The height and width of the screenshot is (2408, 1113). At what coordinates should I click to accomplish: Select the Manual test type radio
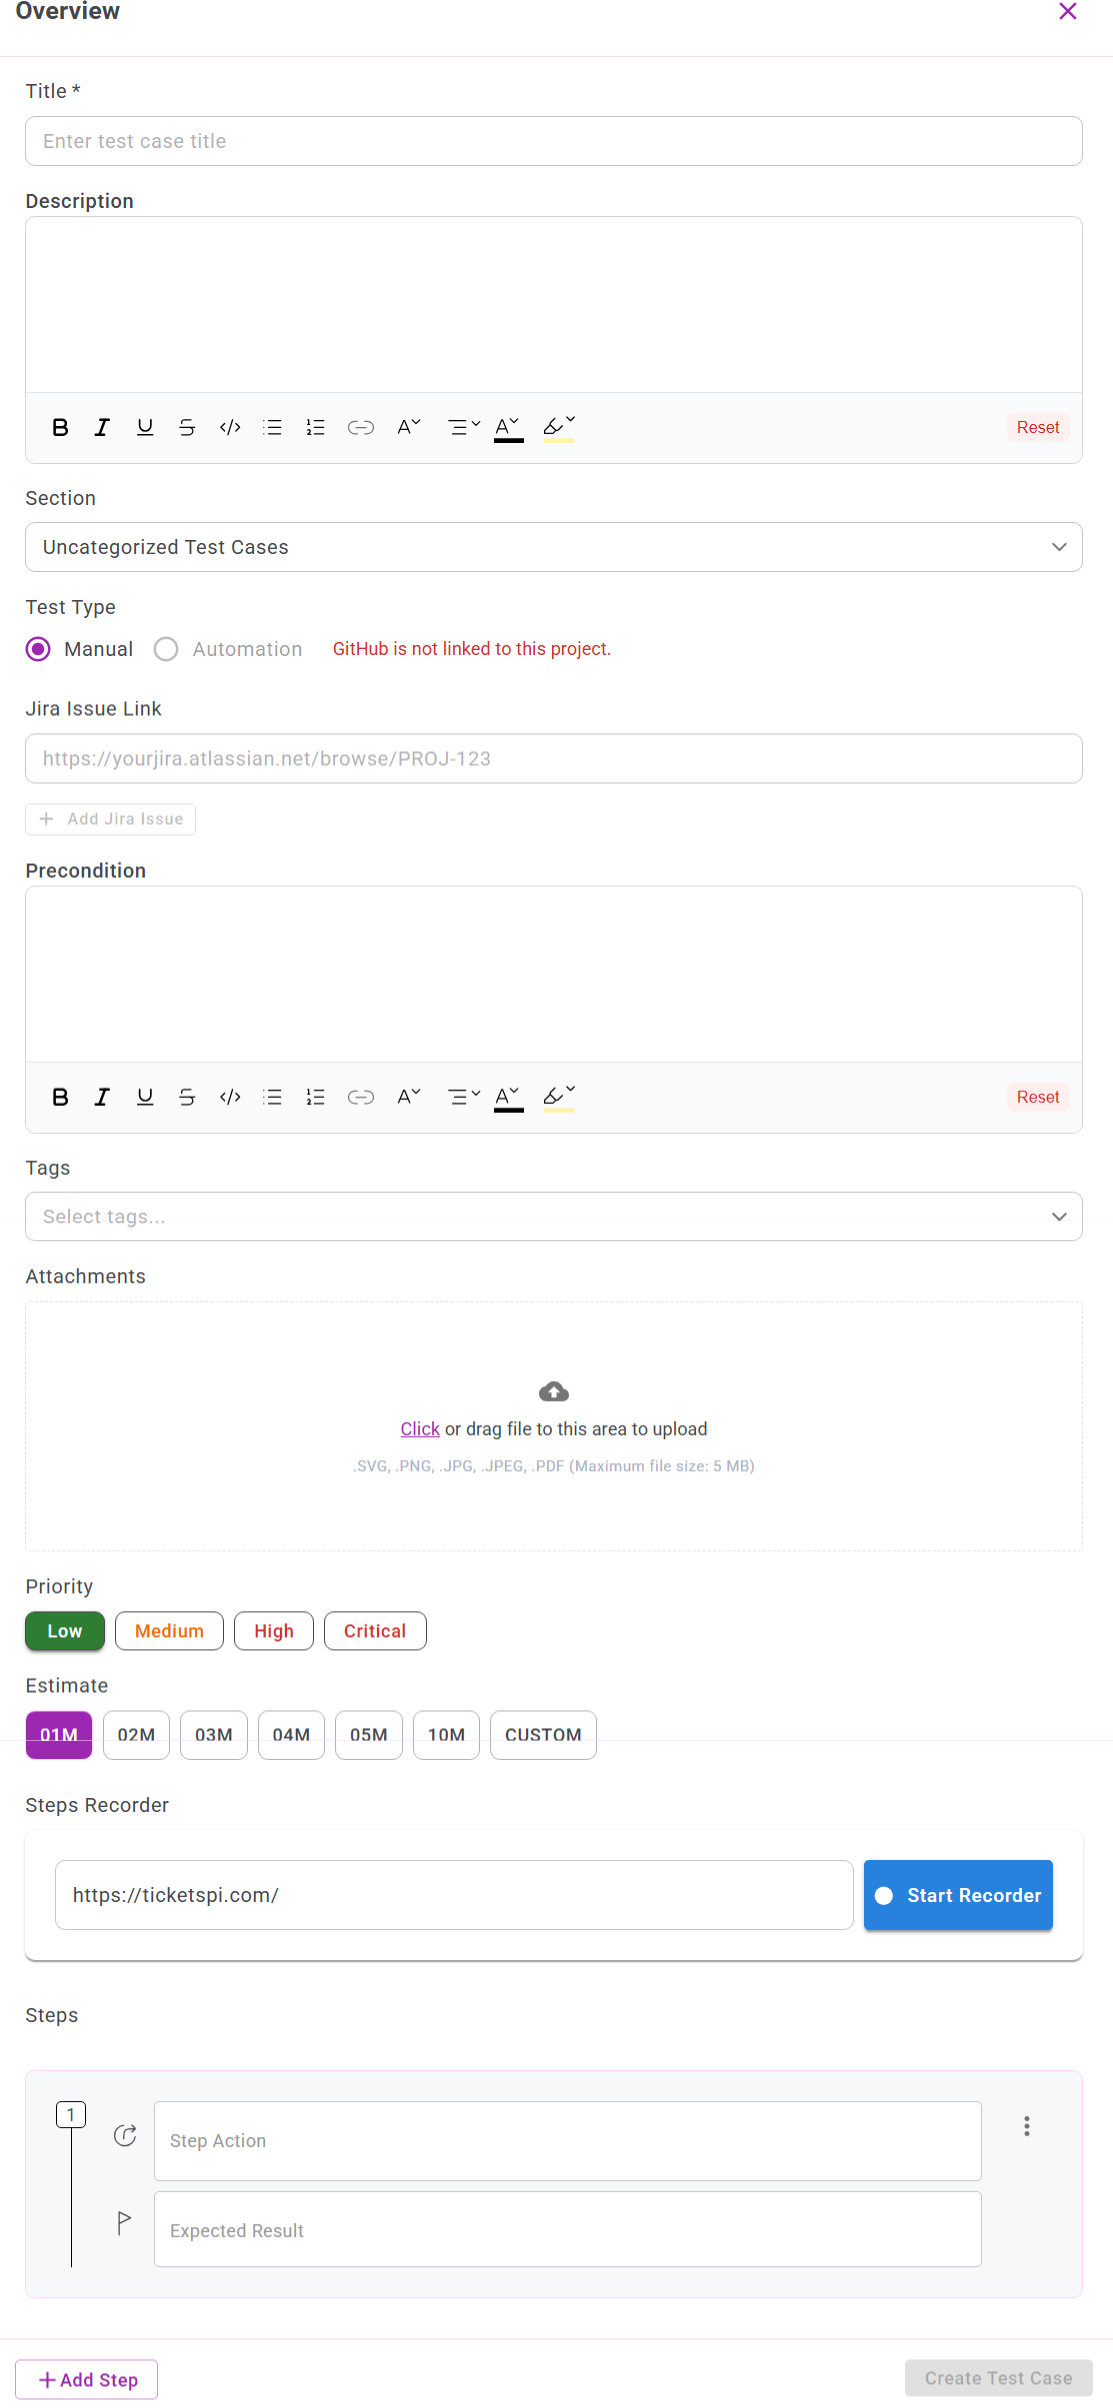[39, 650]
